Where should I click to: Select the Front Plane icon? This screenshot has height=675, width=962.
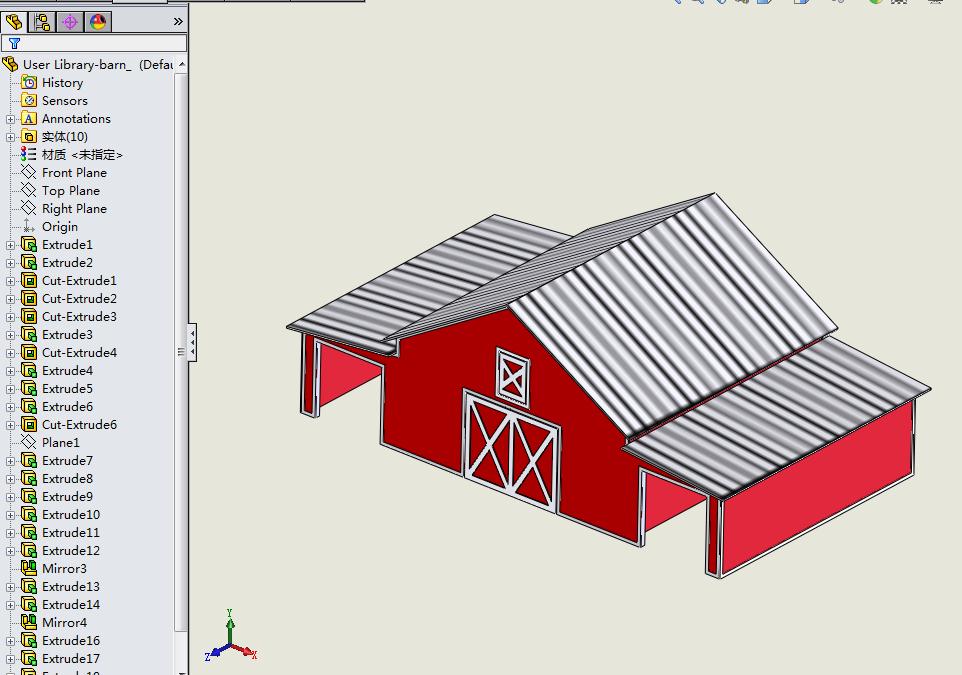[29, 172]
